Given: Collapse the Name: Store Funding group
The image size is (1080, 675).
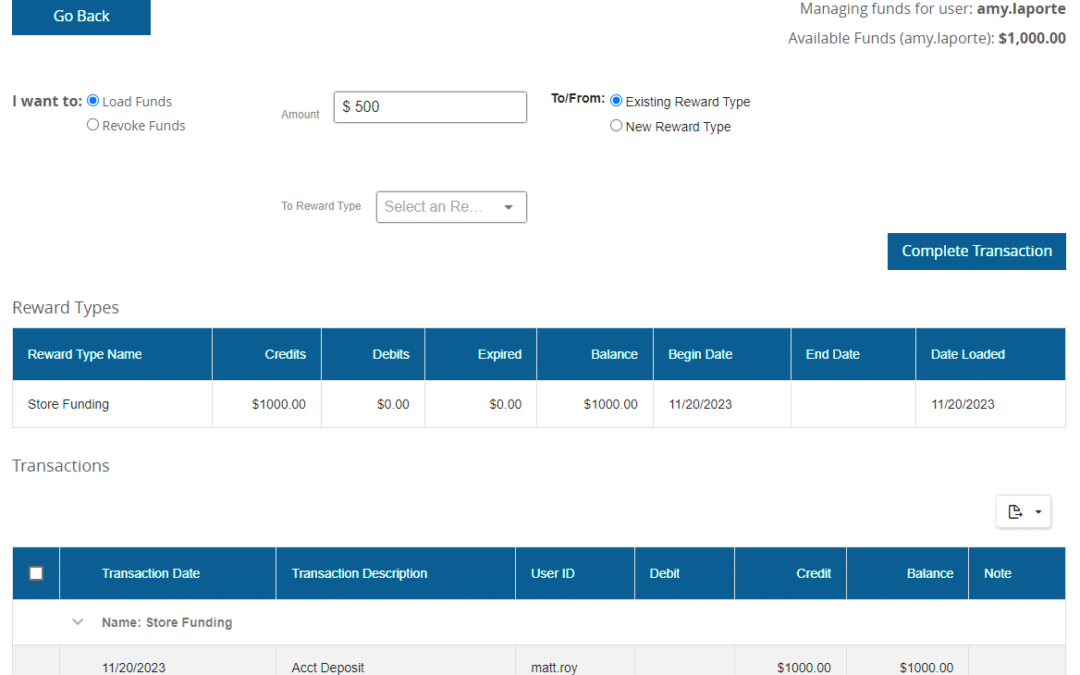Looking at the screenshot, I should (x=78, y=622).
